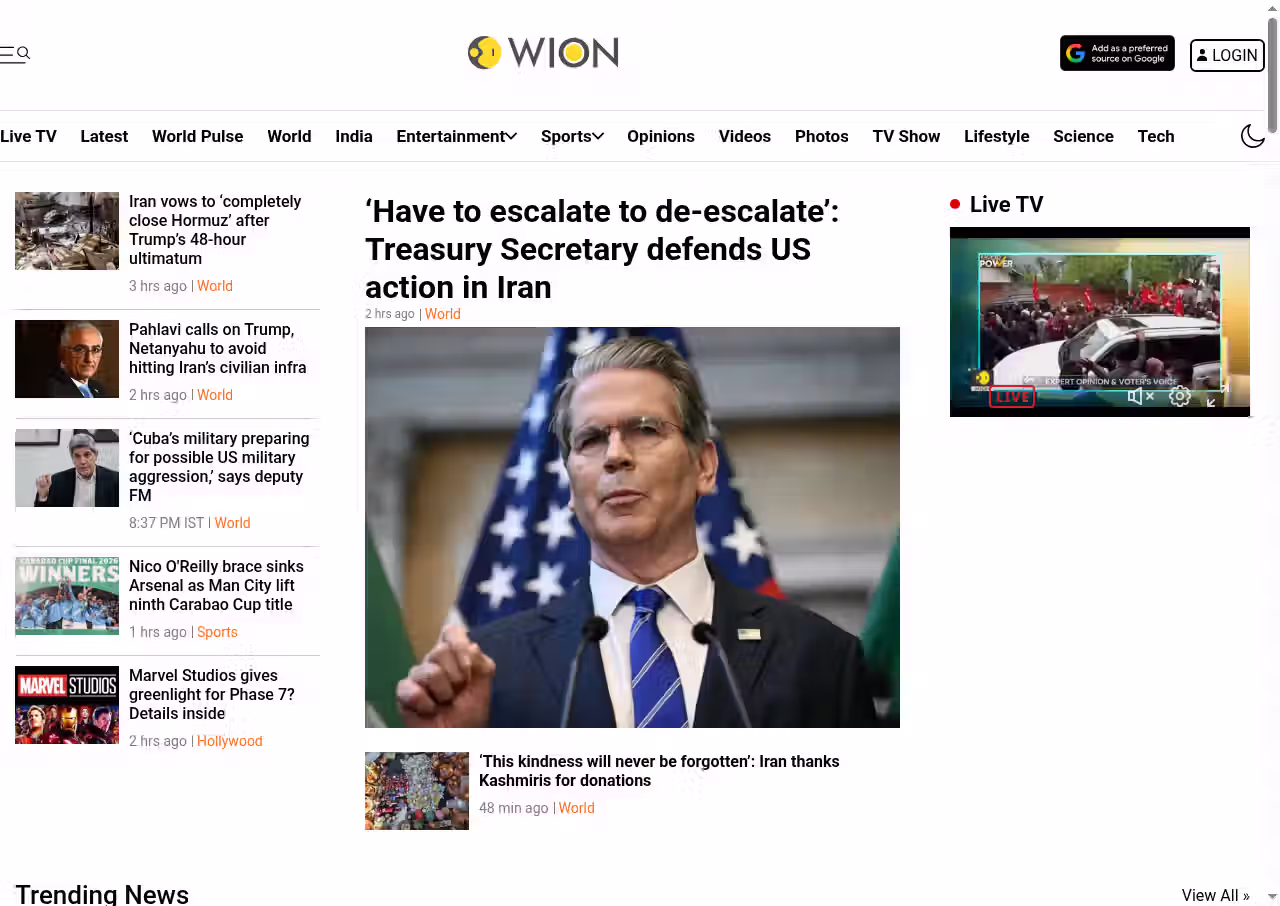Open View All for Trending News
Viewport: 1280px width, 906px height.
coord(1215,895)
